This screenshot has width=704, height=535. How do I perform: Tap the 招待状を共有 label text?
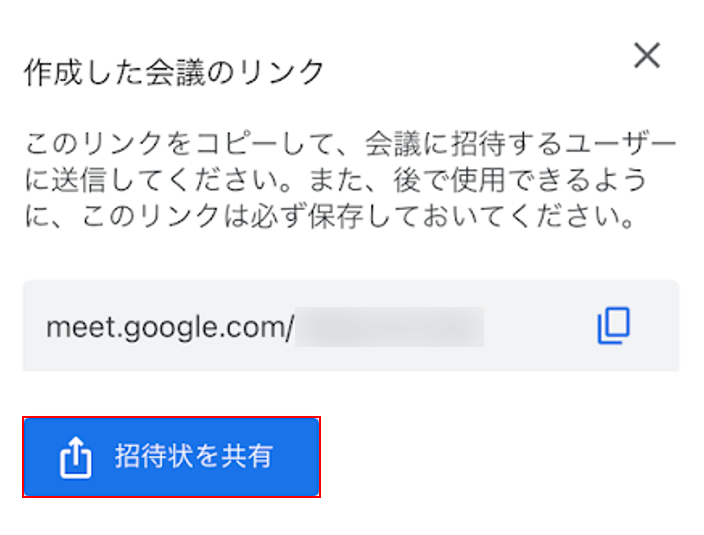coord(194,456)
